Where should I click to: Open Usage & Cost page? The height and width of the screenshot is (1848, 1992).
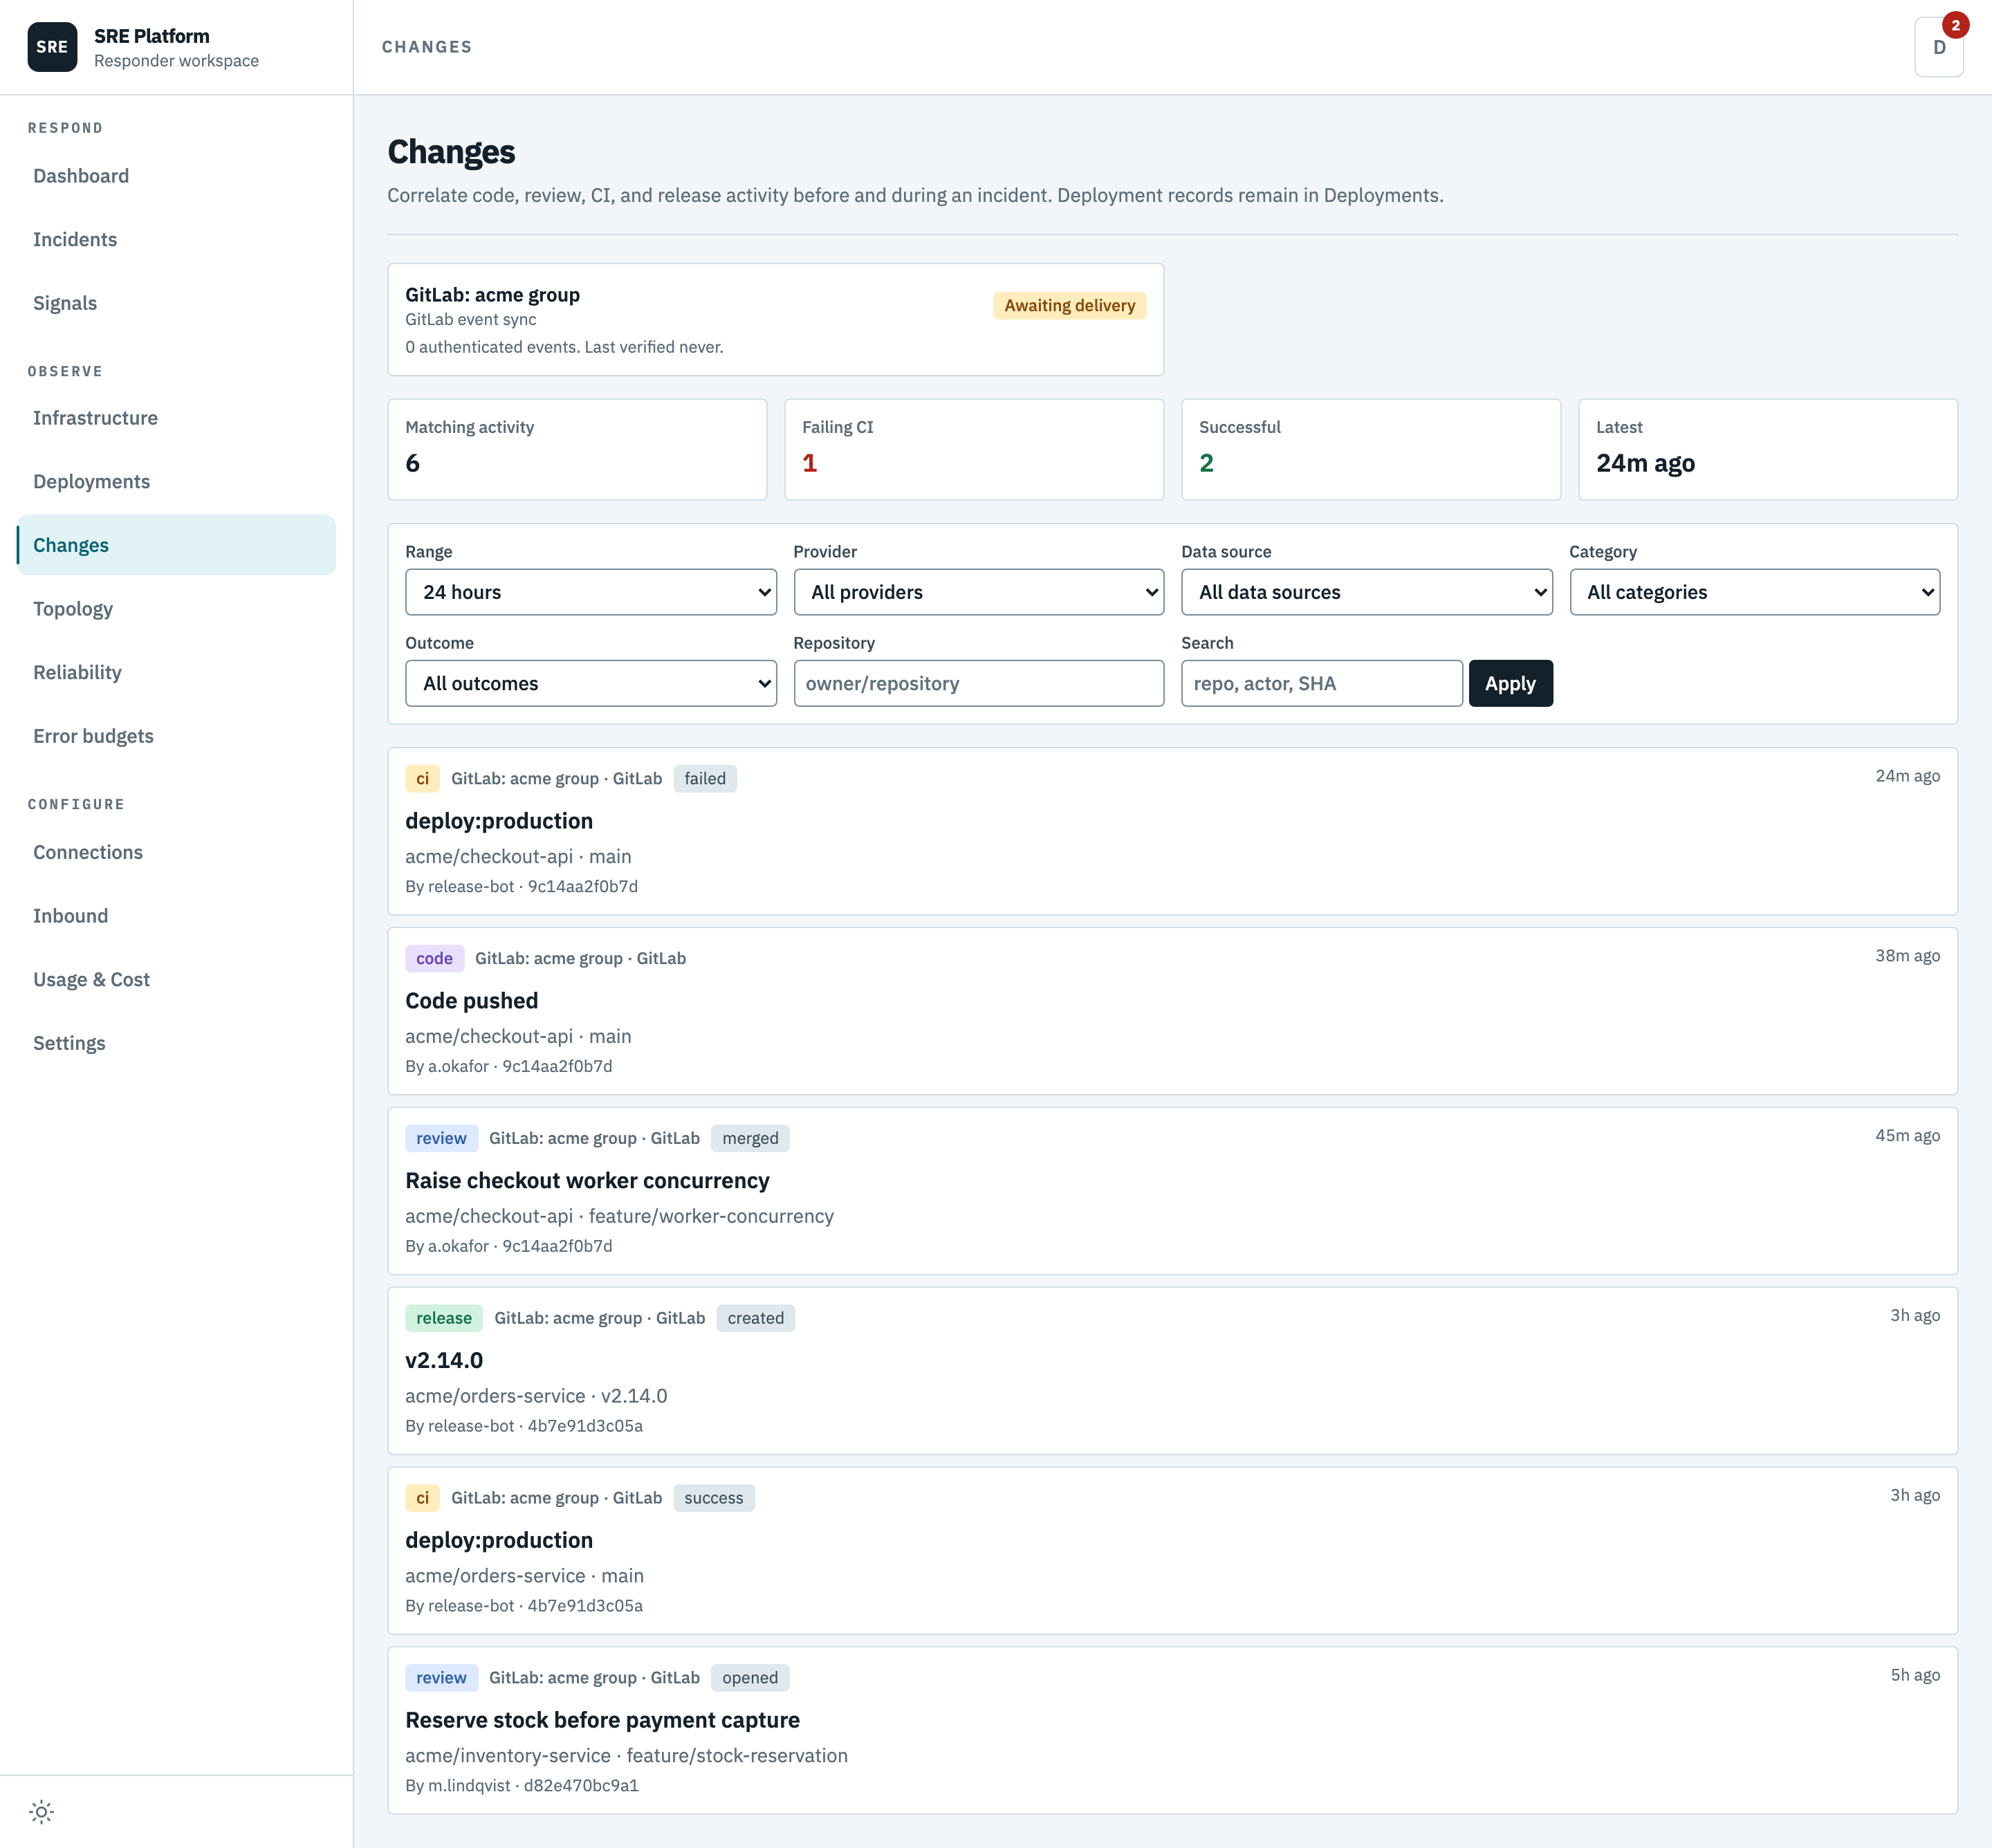(176, 980)
